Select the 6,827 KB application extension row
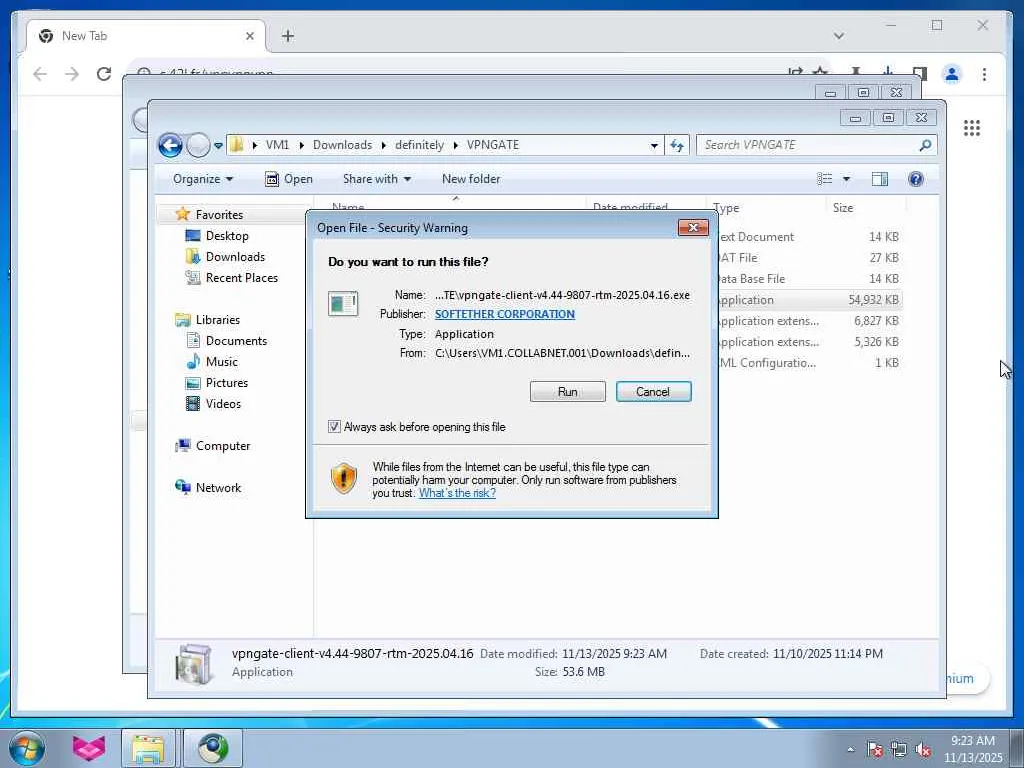1024x768 pixels. [810, 321]
